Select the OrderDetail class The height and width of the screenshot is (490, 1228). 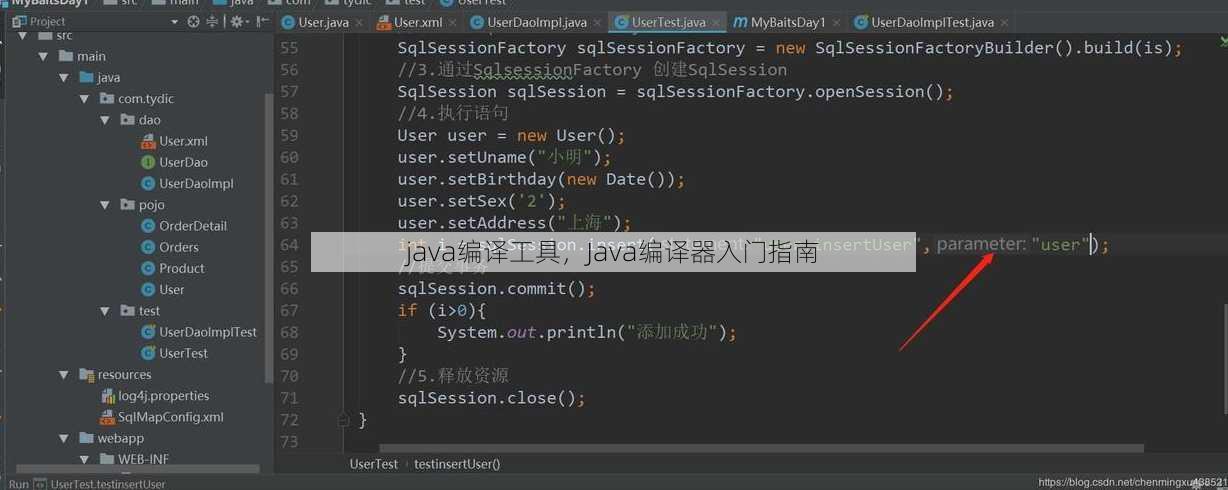193,226
